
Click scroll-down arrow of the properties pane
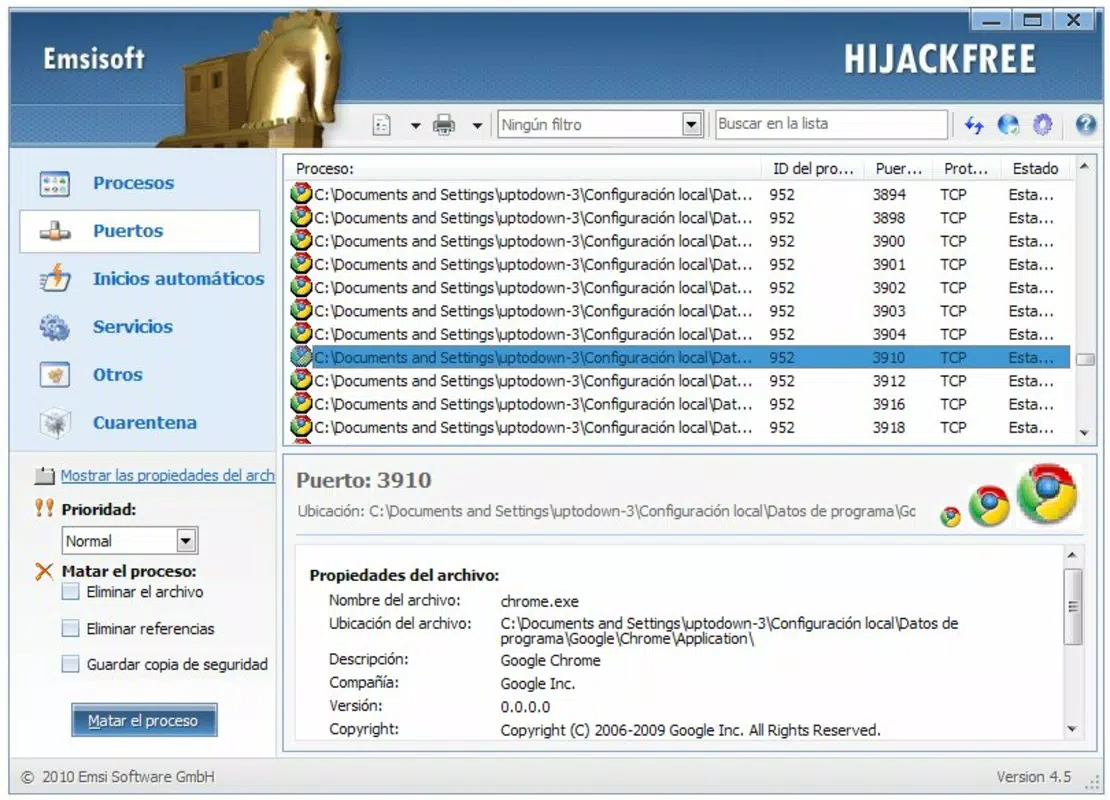pyautogui.click(x=1072, y=728)
